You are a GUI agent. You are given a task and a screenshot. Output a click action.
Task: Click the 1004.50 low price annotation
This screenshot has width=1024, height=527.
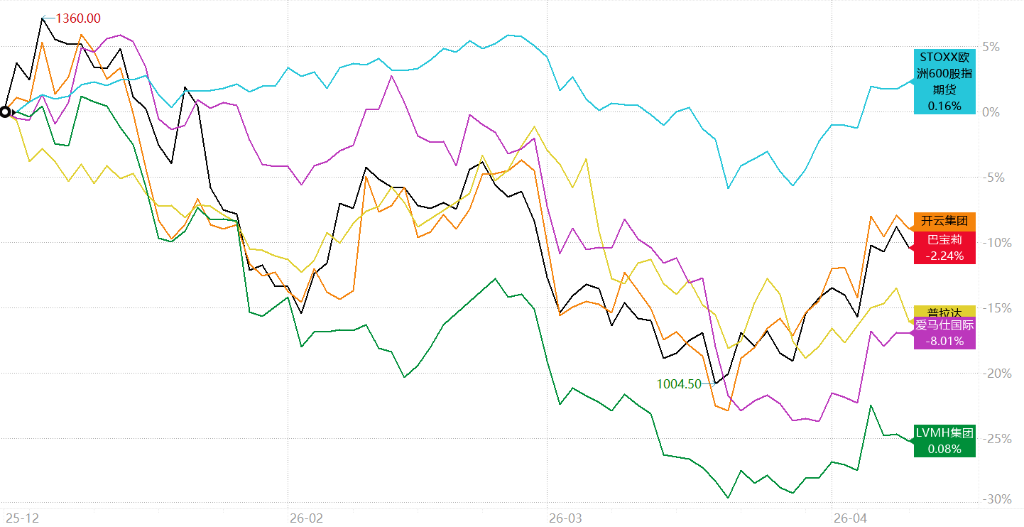click(679, 383)
